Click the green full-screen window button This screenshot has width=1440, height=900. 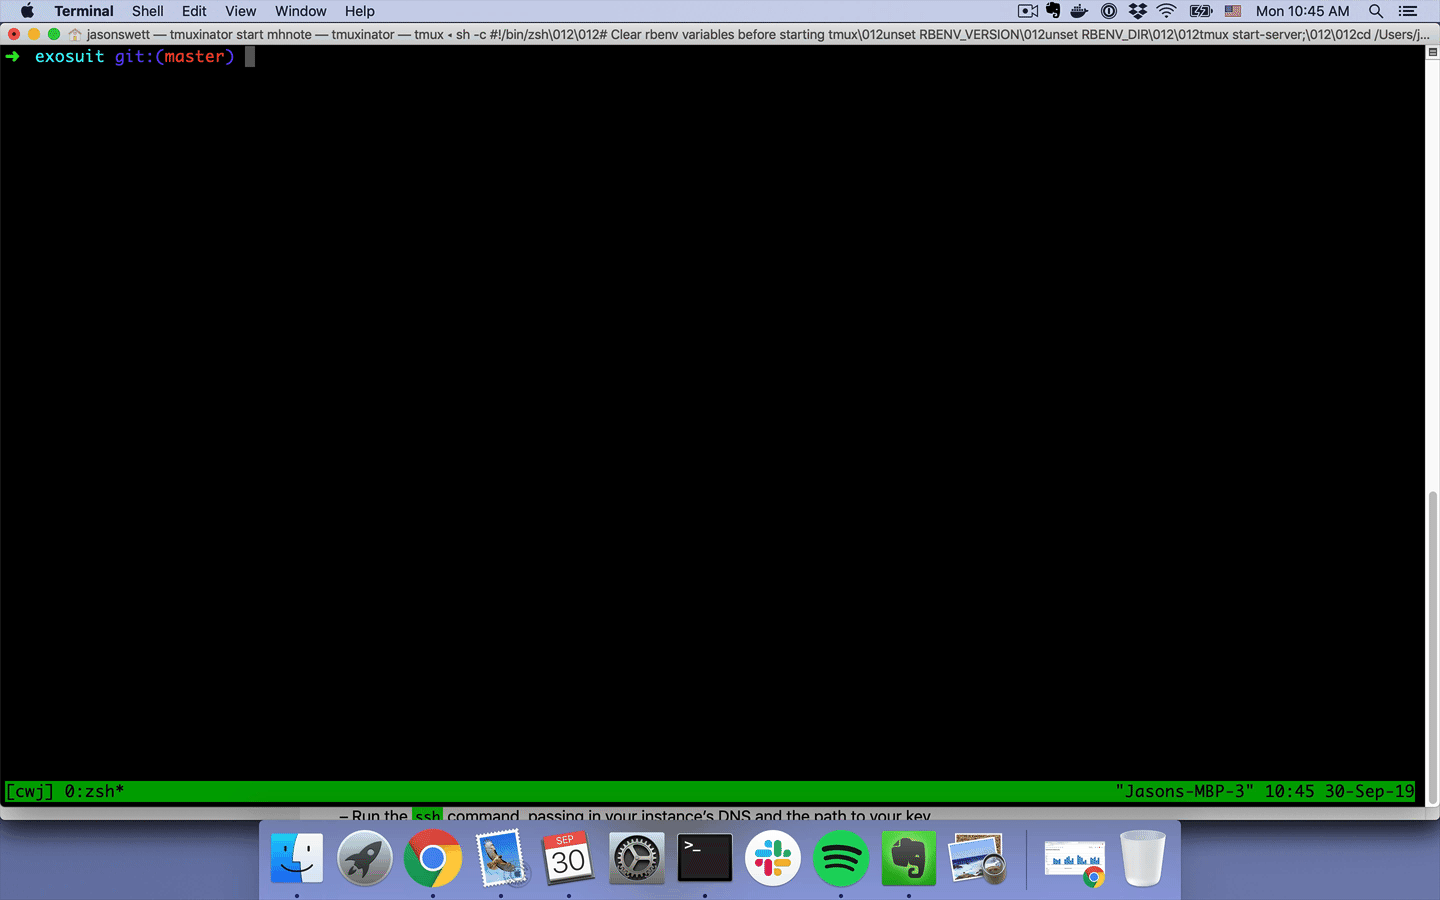[x=54, y=34]
